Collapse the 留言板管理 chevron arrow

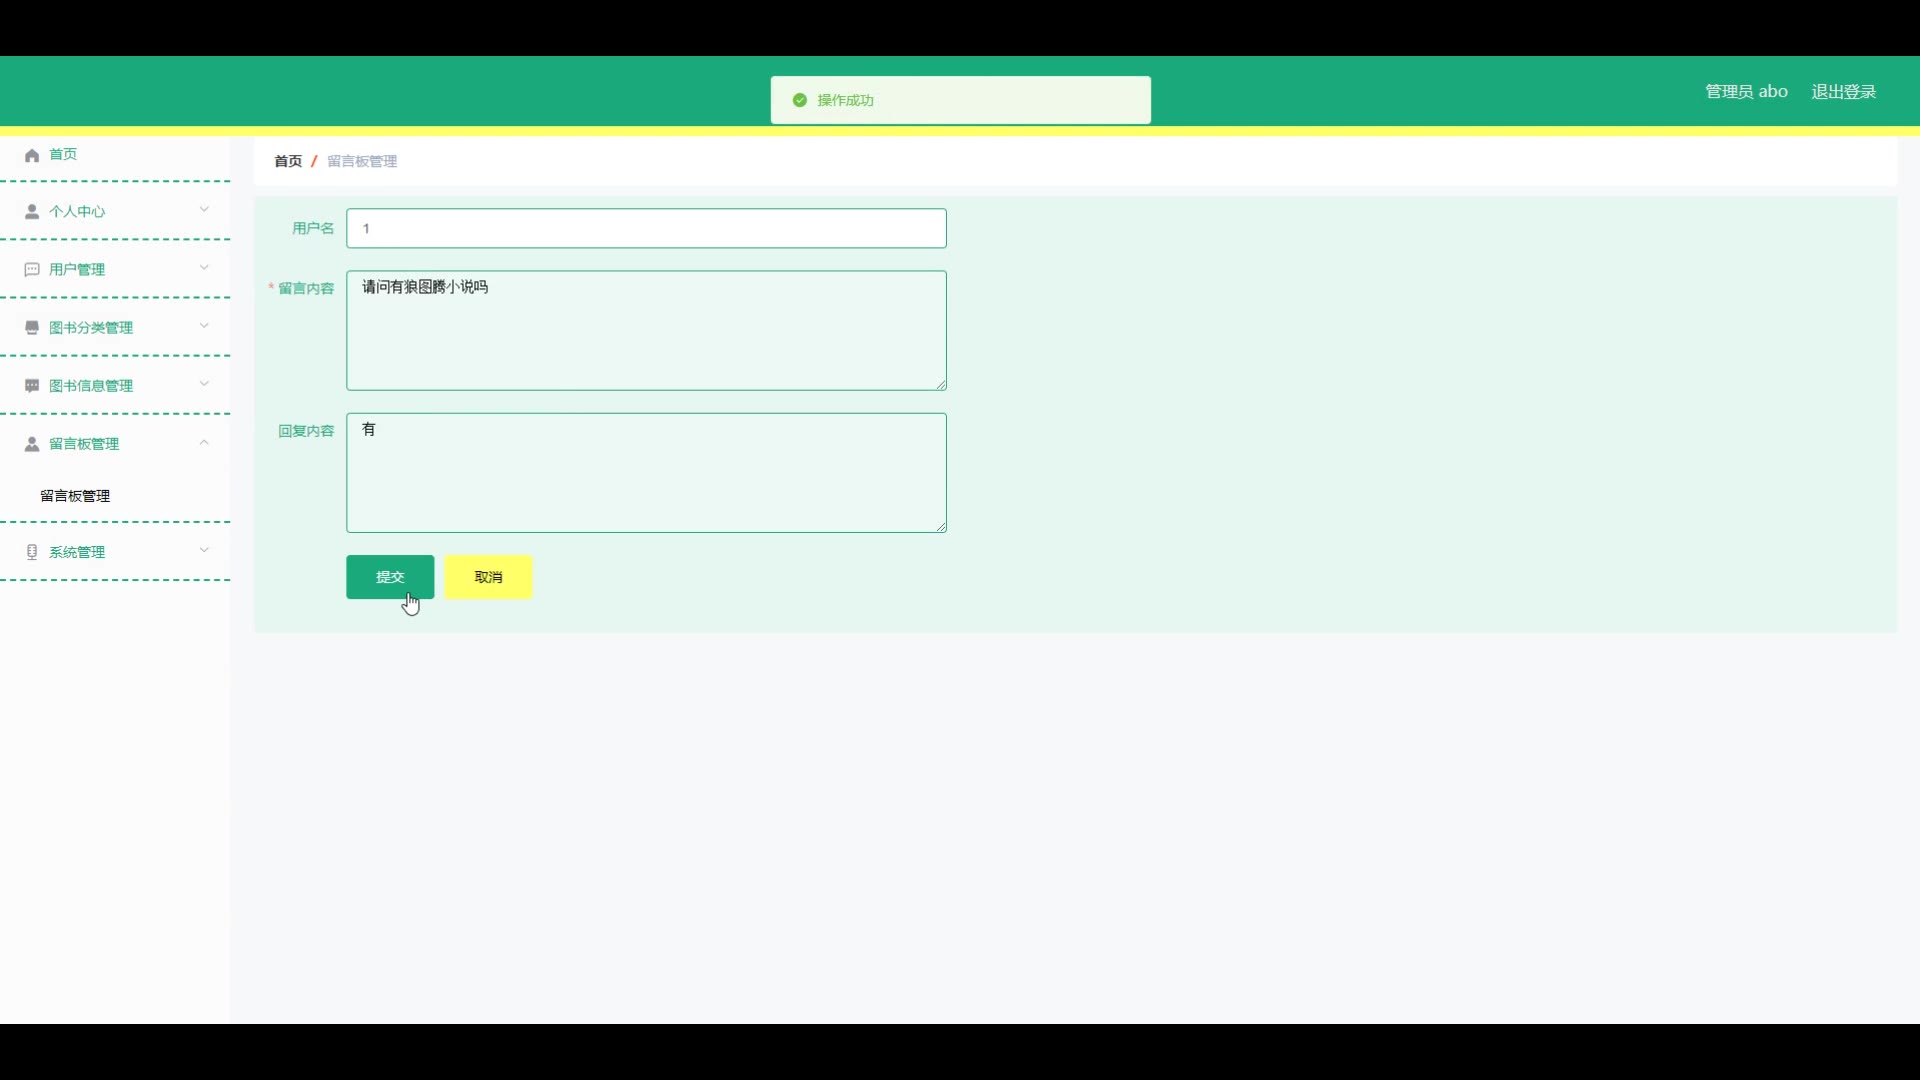click(x=204, y=442)
